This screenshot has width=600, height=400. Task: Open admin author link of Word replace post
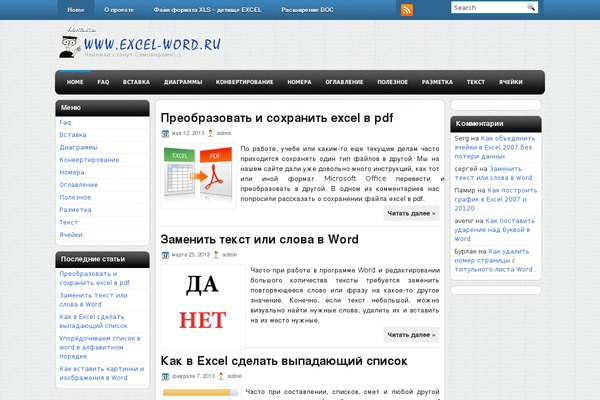(229, 255)
